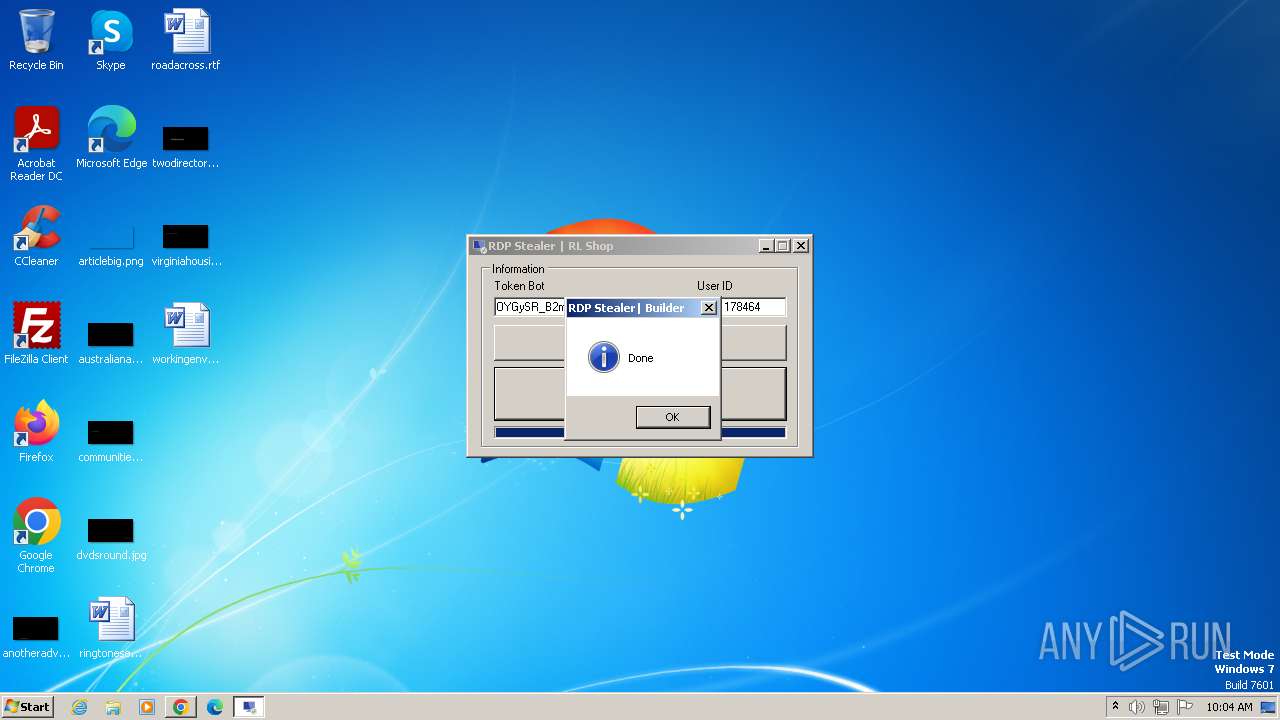Close the RDP Stealer Builder dialog
Image resolution: width=1280 pixels, height=720 pixels.
(x=708, y=308)
